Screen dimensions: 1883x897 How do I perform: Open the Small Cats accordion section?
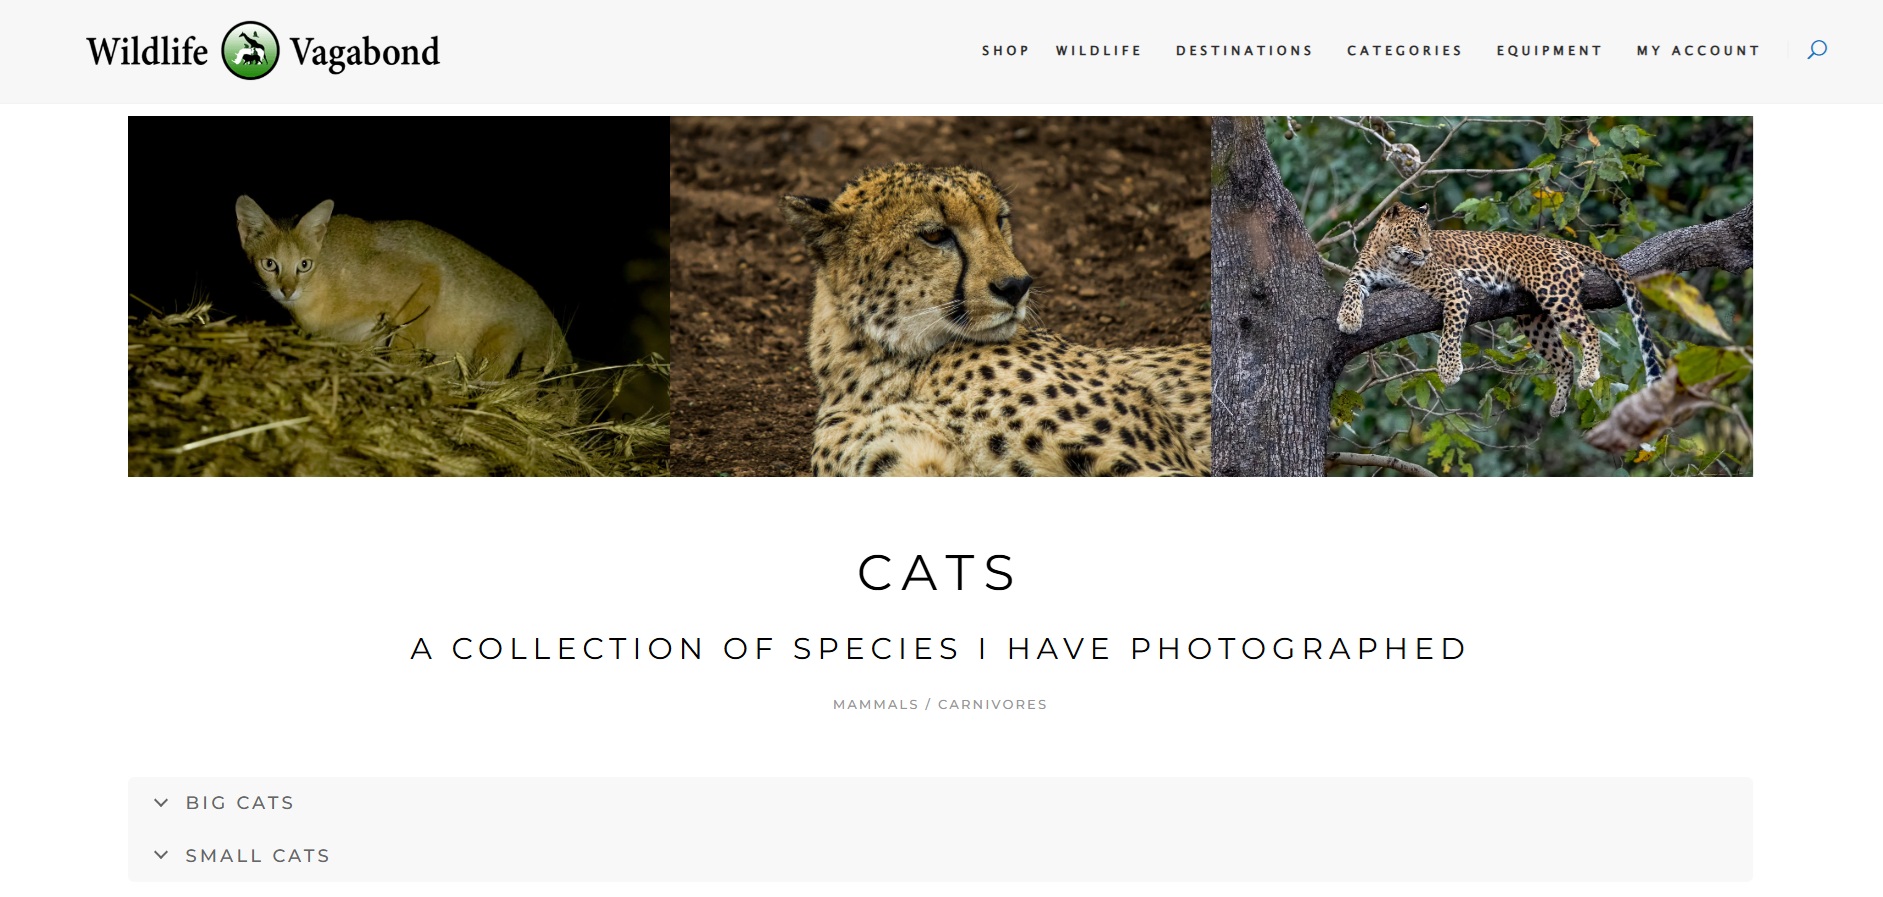click(940, 855)
